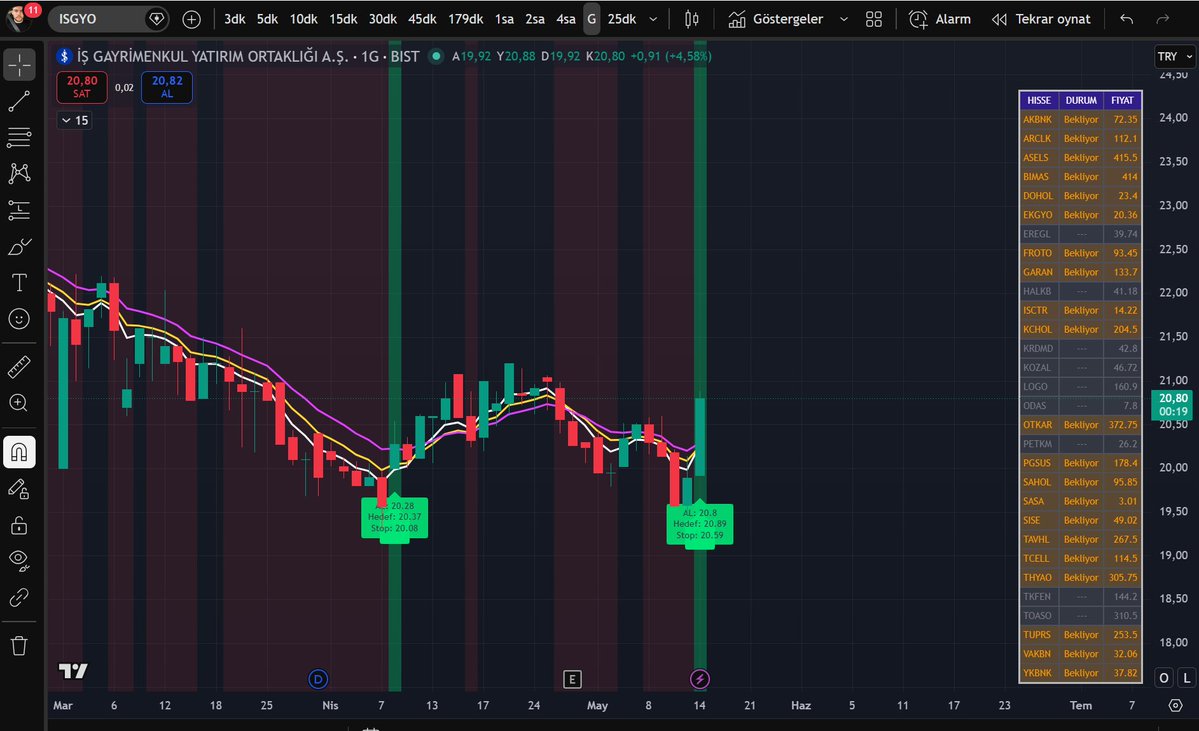Expand the indicators favorites dropdown arrow
The image size is (1199, 731).
click(843, 19)
